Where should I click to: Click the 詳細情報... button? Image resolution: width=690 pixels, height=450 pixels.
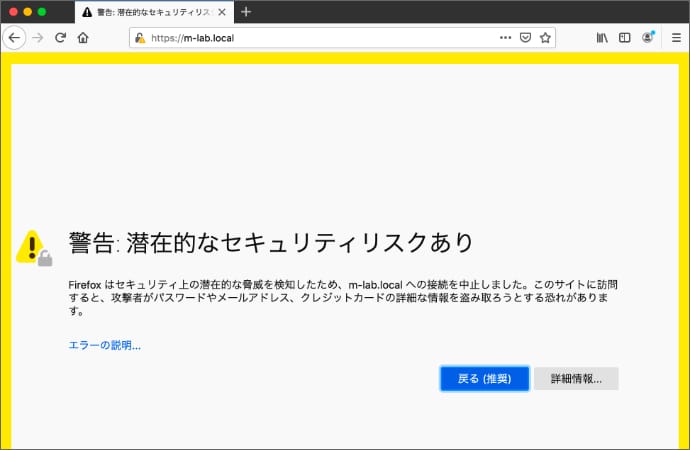576,379
